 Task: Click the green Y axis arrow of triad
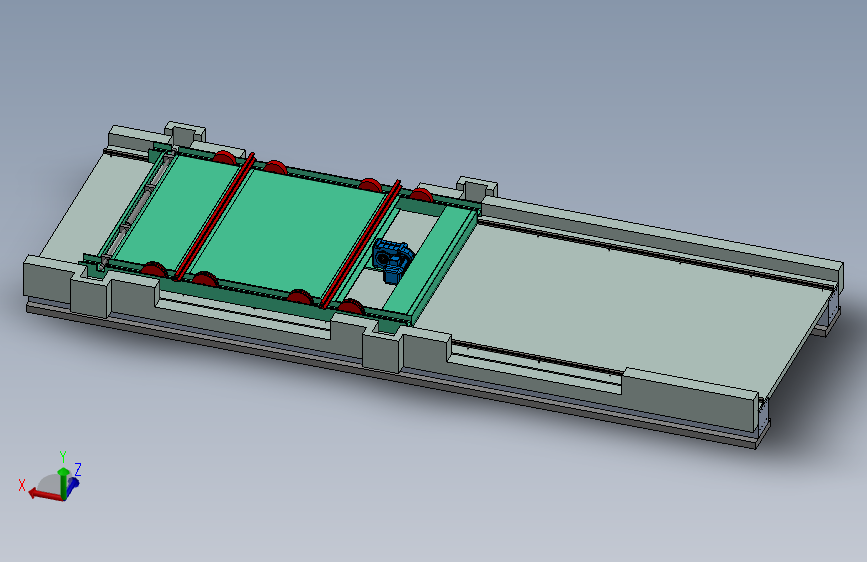coord(64,482)
